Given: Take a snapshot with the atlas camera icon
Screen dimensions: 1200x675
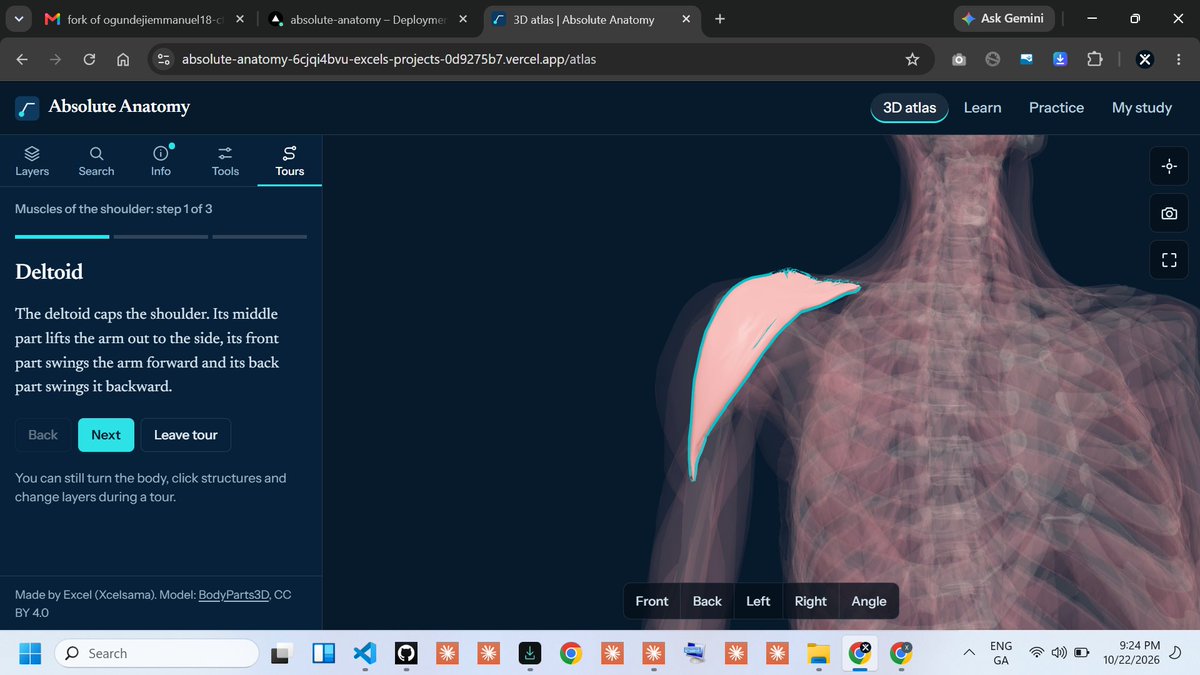Looking at the screenshot, I should [x=1169, y=213].
